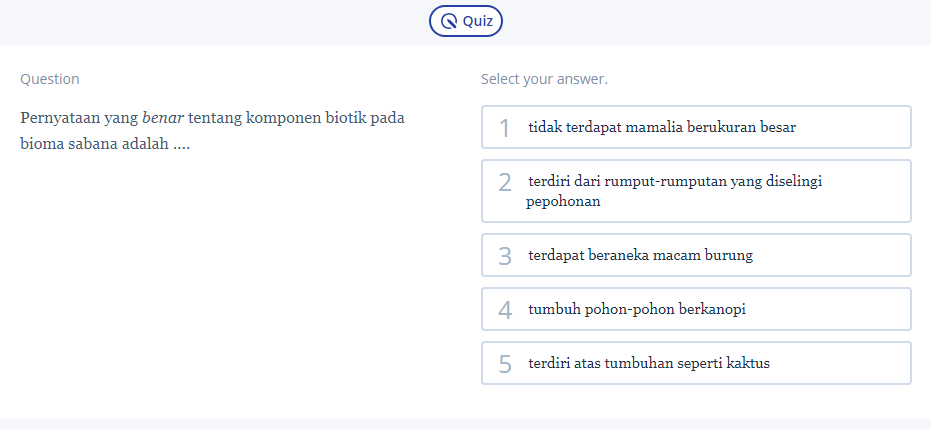This screenshot has width=931, height=429.
Task: Click the question text about bioma sabana
Action: pos(212,131)
